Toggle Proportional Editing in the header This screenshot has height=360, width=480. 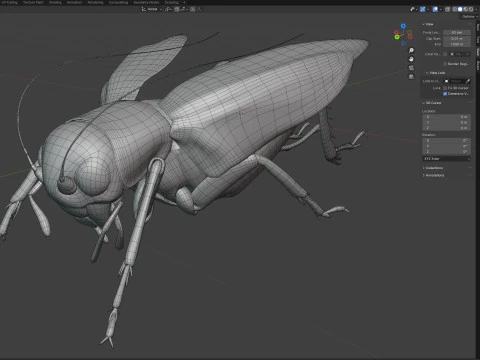(x=193, y=9)
